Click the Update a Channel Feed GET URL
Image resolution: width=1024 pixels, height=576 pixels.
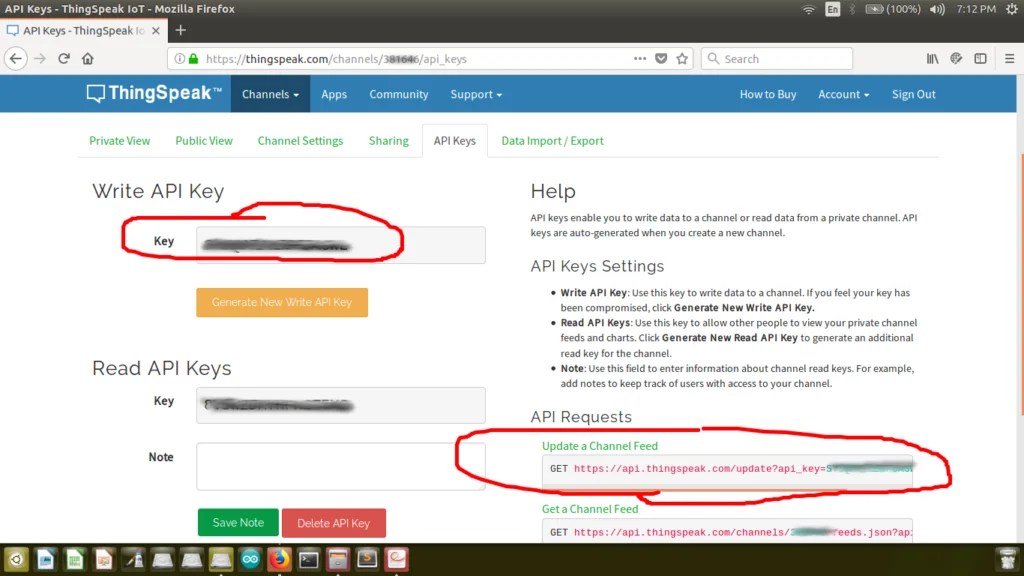tap(727, 469)
